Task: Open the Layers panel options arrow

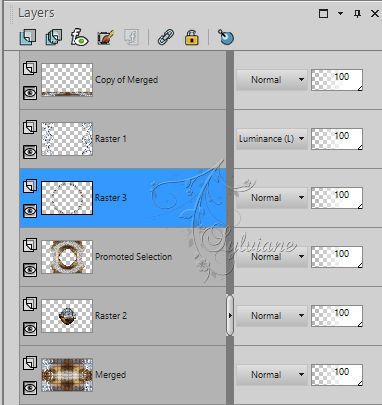Action: pyautogui.click(x=340, y=13)
